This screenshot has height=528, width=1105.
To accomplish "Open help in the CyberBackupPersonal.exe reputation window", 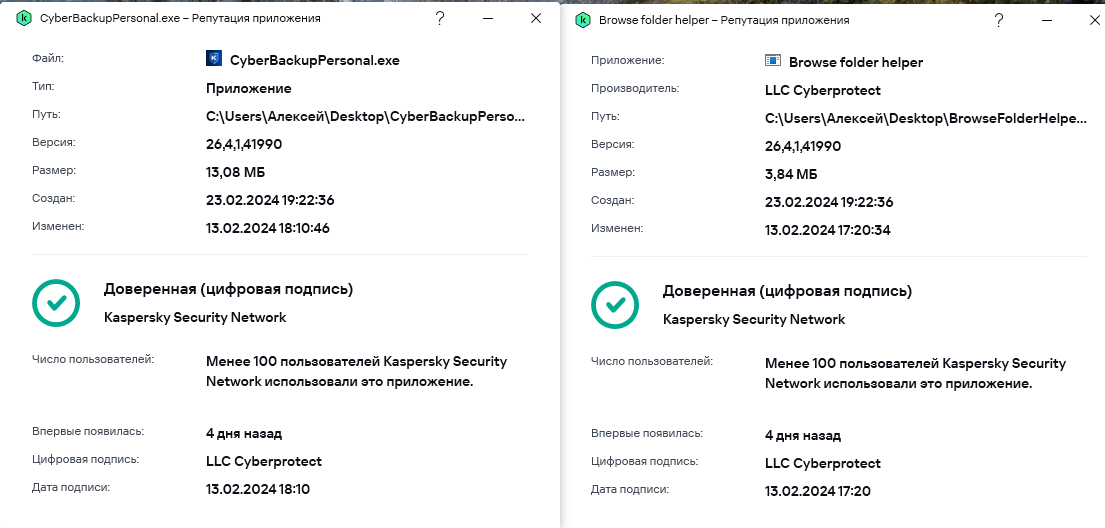I will [440, 19].
